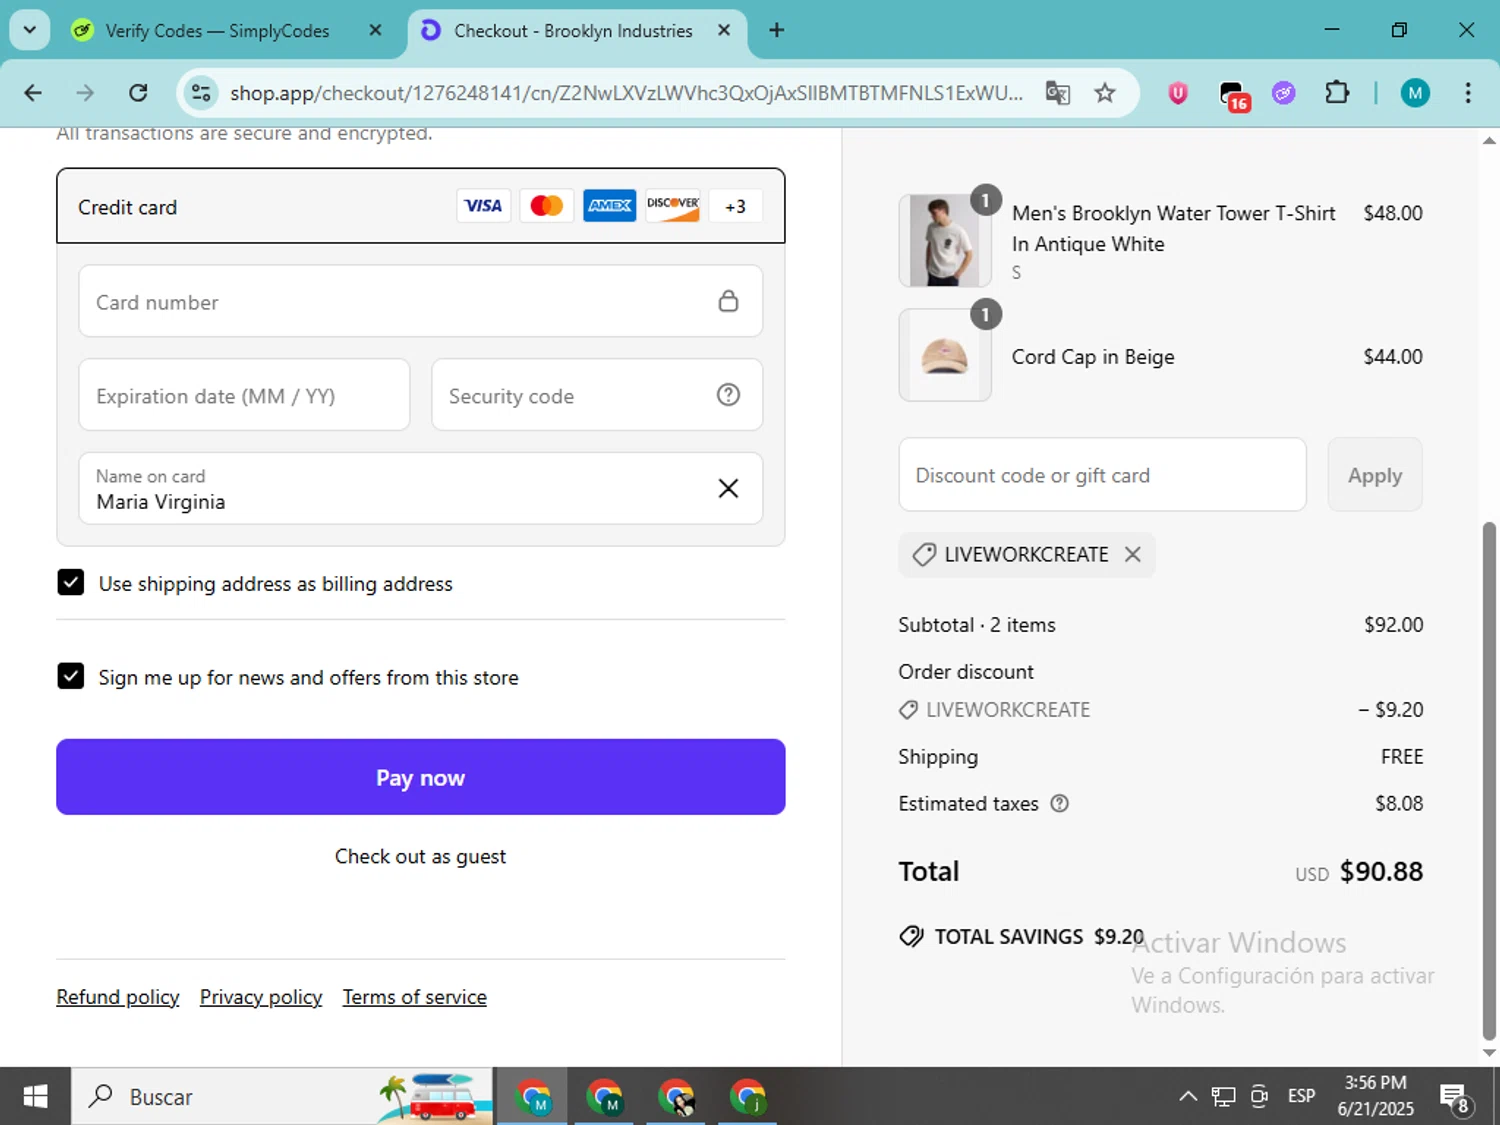This screenshot has width=1500, height=1125.
Task: Click the $90.88 total amount
Action: click(1381, 871)
